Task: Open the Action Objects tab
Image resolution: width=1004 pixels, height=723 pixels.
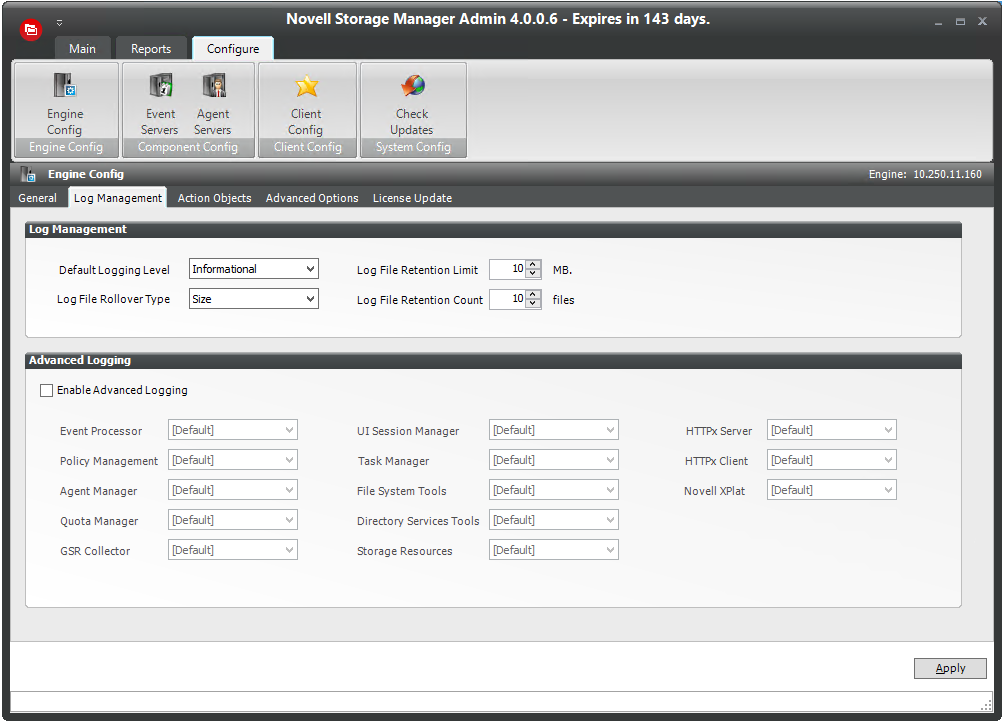Action: pos(215,198)
